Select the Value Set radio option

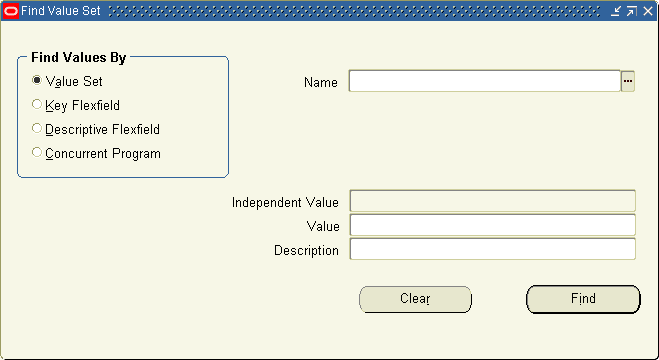(37, 80)
